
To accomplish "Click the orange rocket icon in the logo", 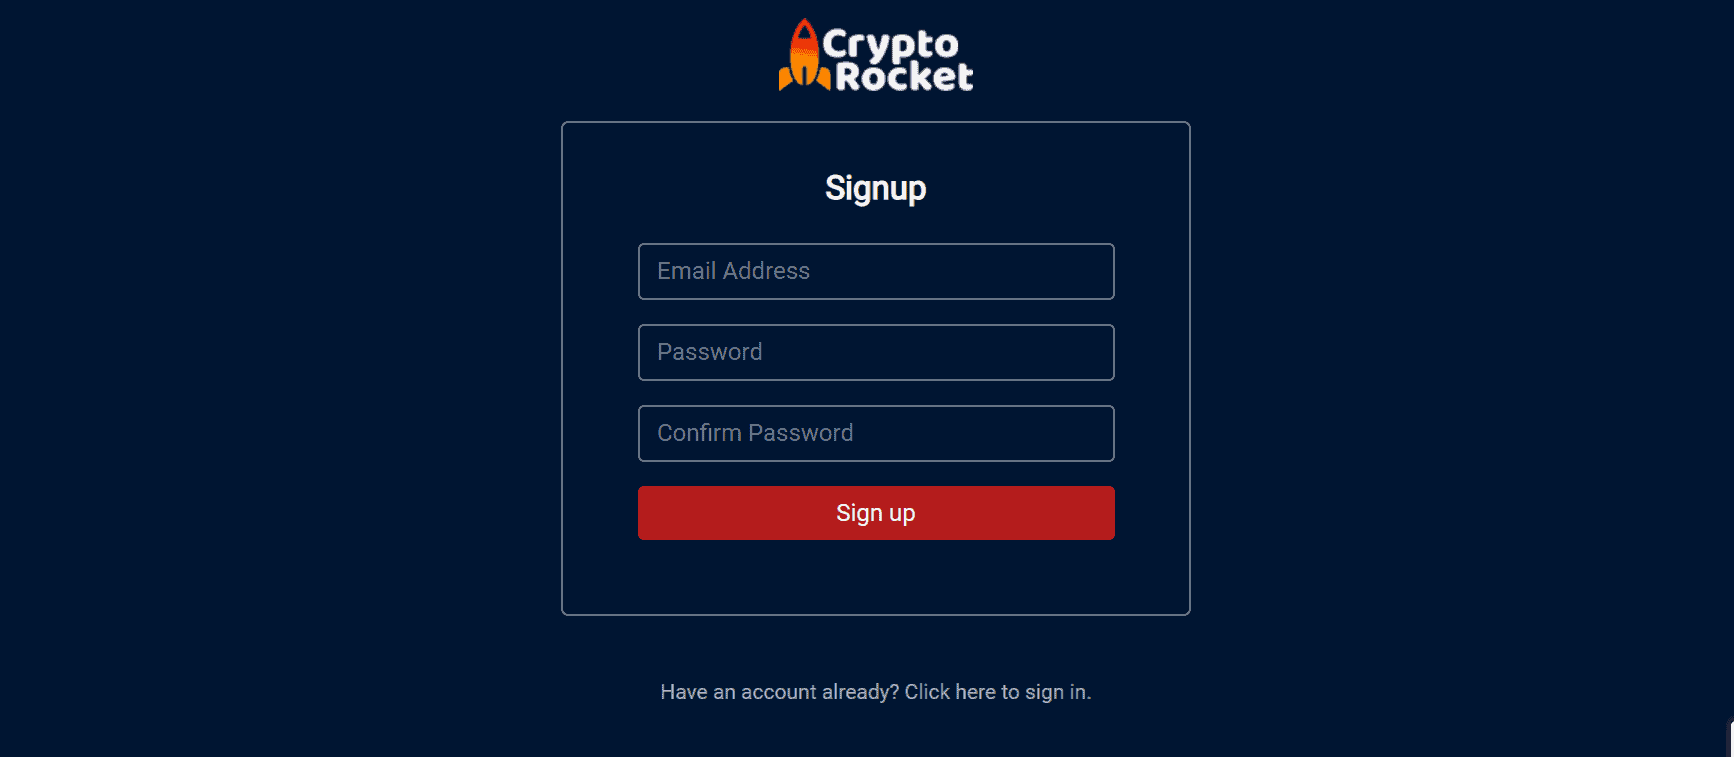I will click(x=804, y=55).
